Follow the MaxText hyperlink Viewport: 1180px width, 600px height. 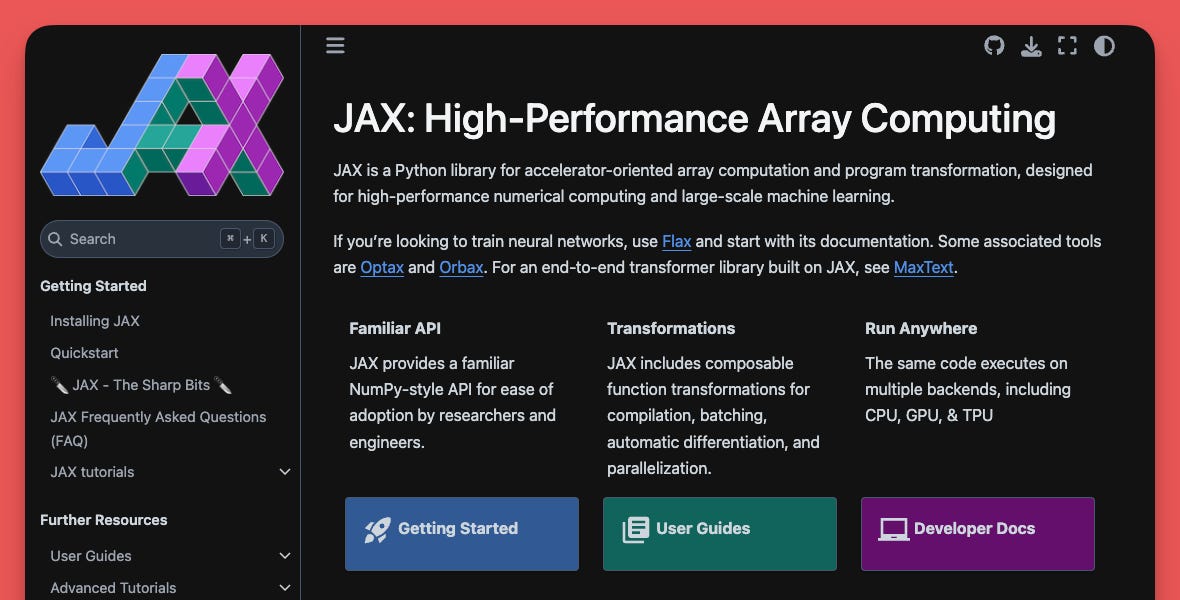pyautogui.click(x=923, y=267)
